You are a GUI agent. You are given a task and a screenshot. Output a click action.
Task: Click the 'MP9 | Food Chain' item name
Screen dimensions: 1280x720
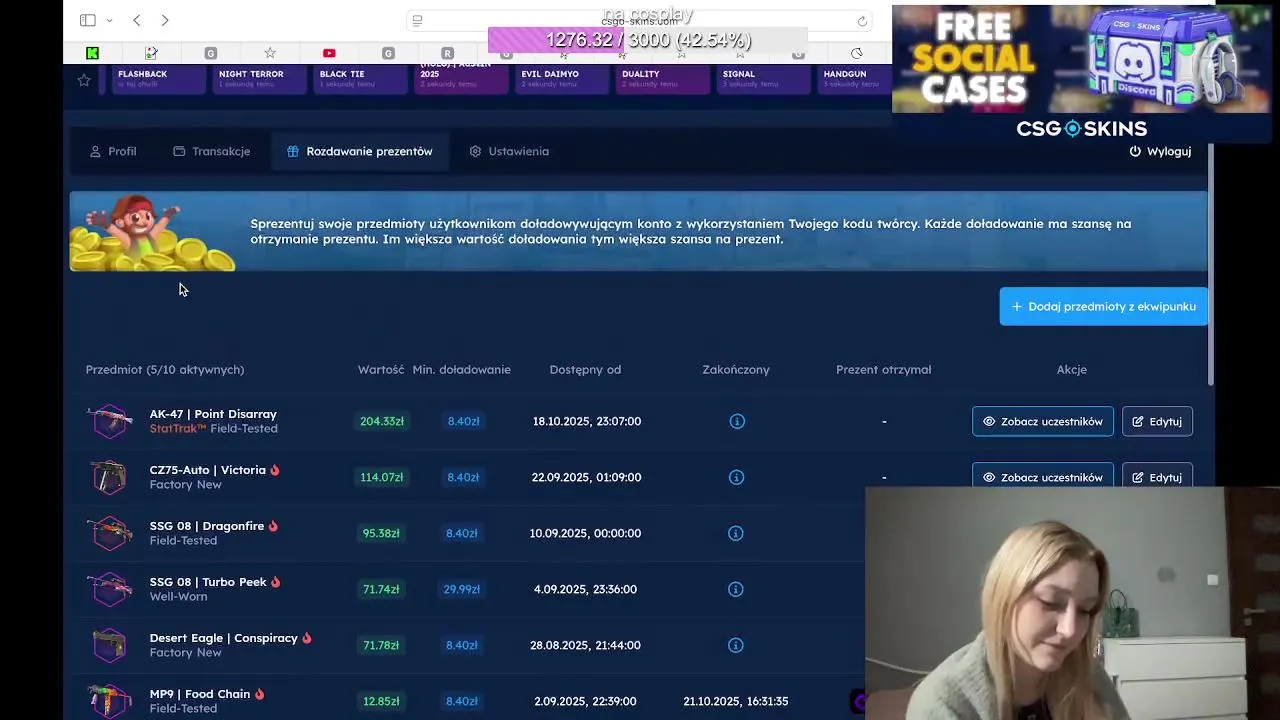tap(200, 694)
